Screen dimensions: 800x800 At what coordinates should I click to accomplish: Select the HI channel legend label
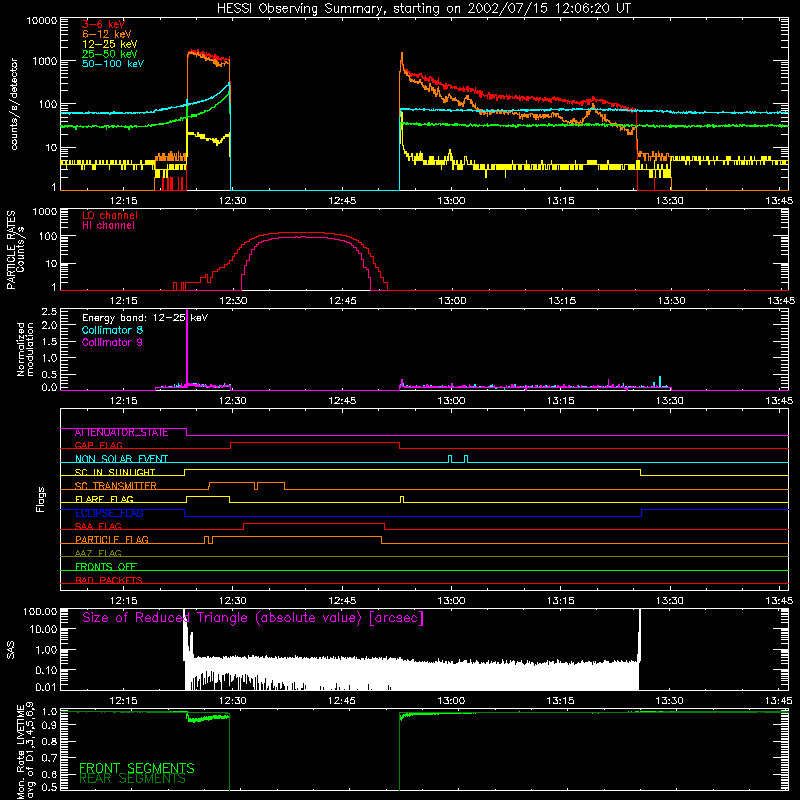pyautogui.click(x=108, y=226)
